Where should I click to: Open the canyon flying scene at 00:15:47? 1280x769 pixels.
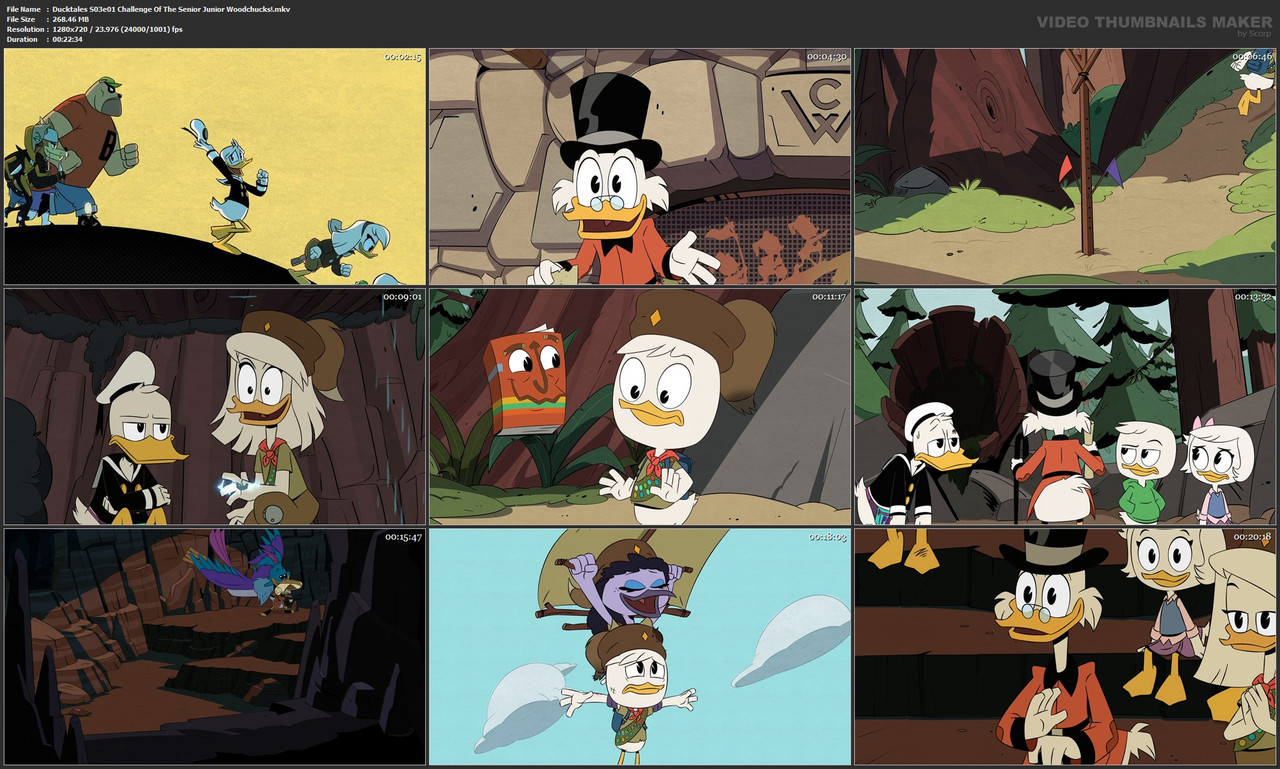tap(213, 650)
